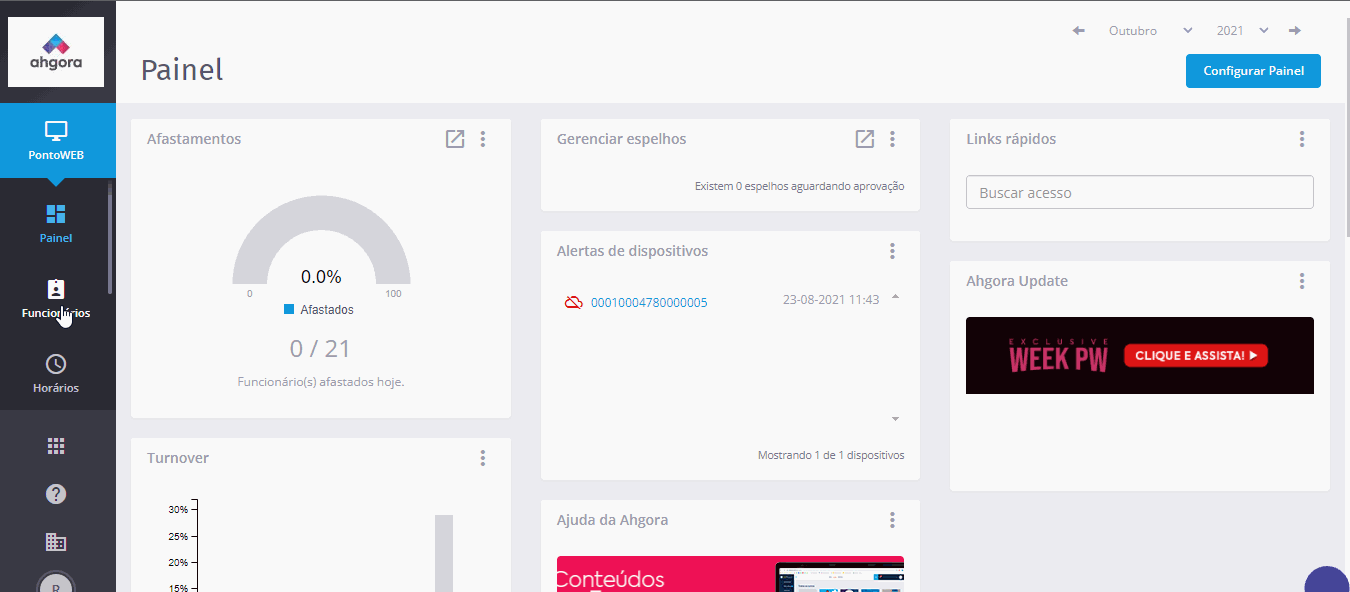1350x592 pixels.
Task: Click Funcionário(s) afastados hoje text
Action: tap(321, 382)
